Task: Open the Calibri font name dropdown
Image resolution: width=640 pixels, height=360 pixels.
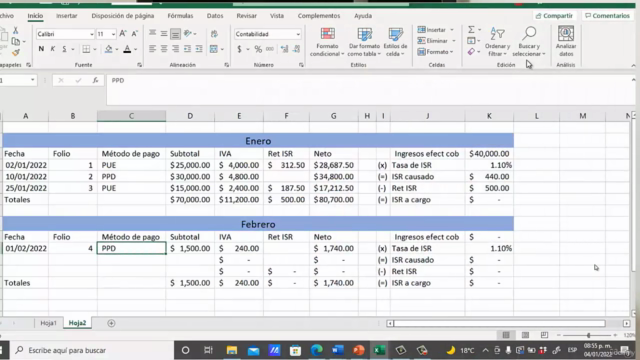Action: [x=91, y=34]
